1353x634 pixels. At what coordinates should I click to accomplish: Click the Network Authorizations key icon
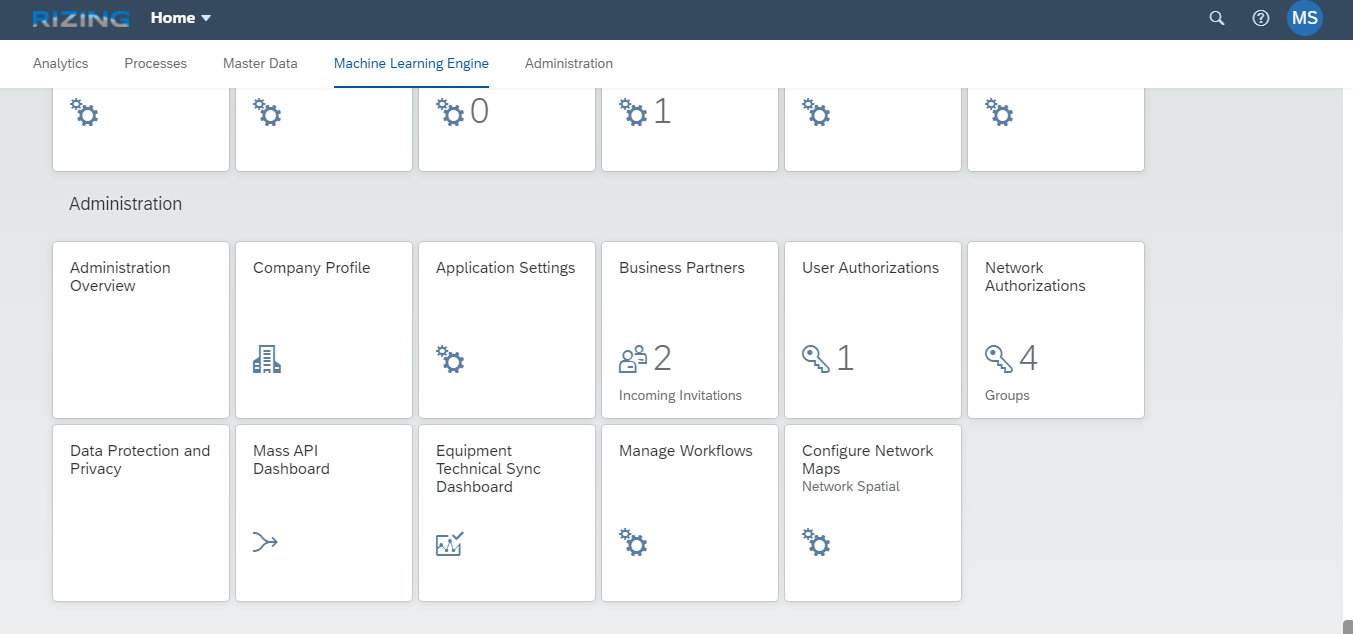point(999,359)
